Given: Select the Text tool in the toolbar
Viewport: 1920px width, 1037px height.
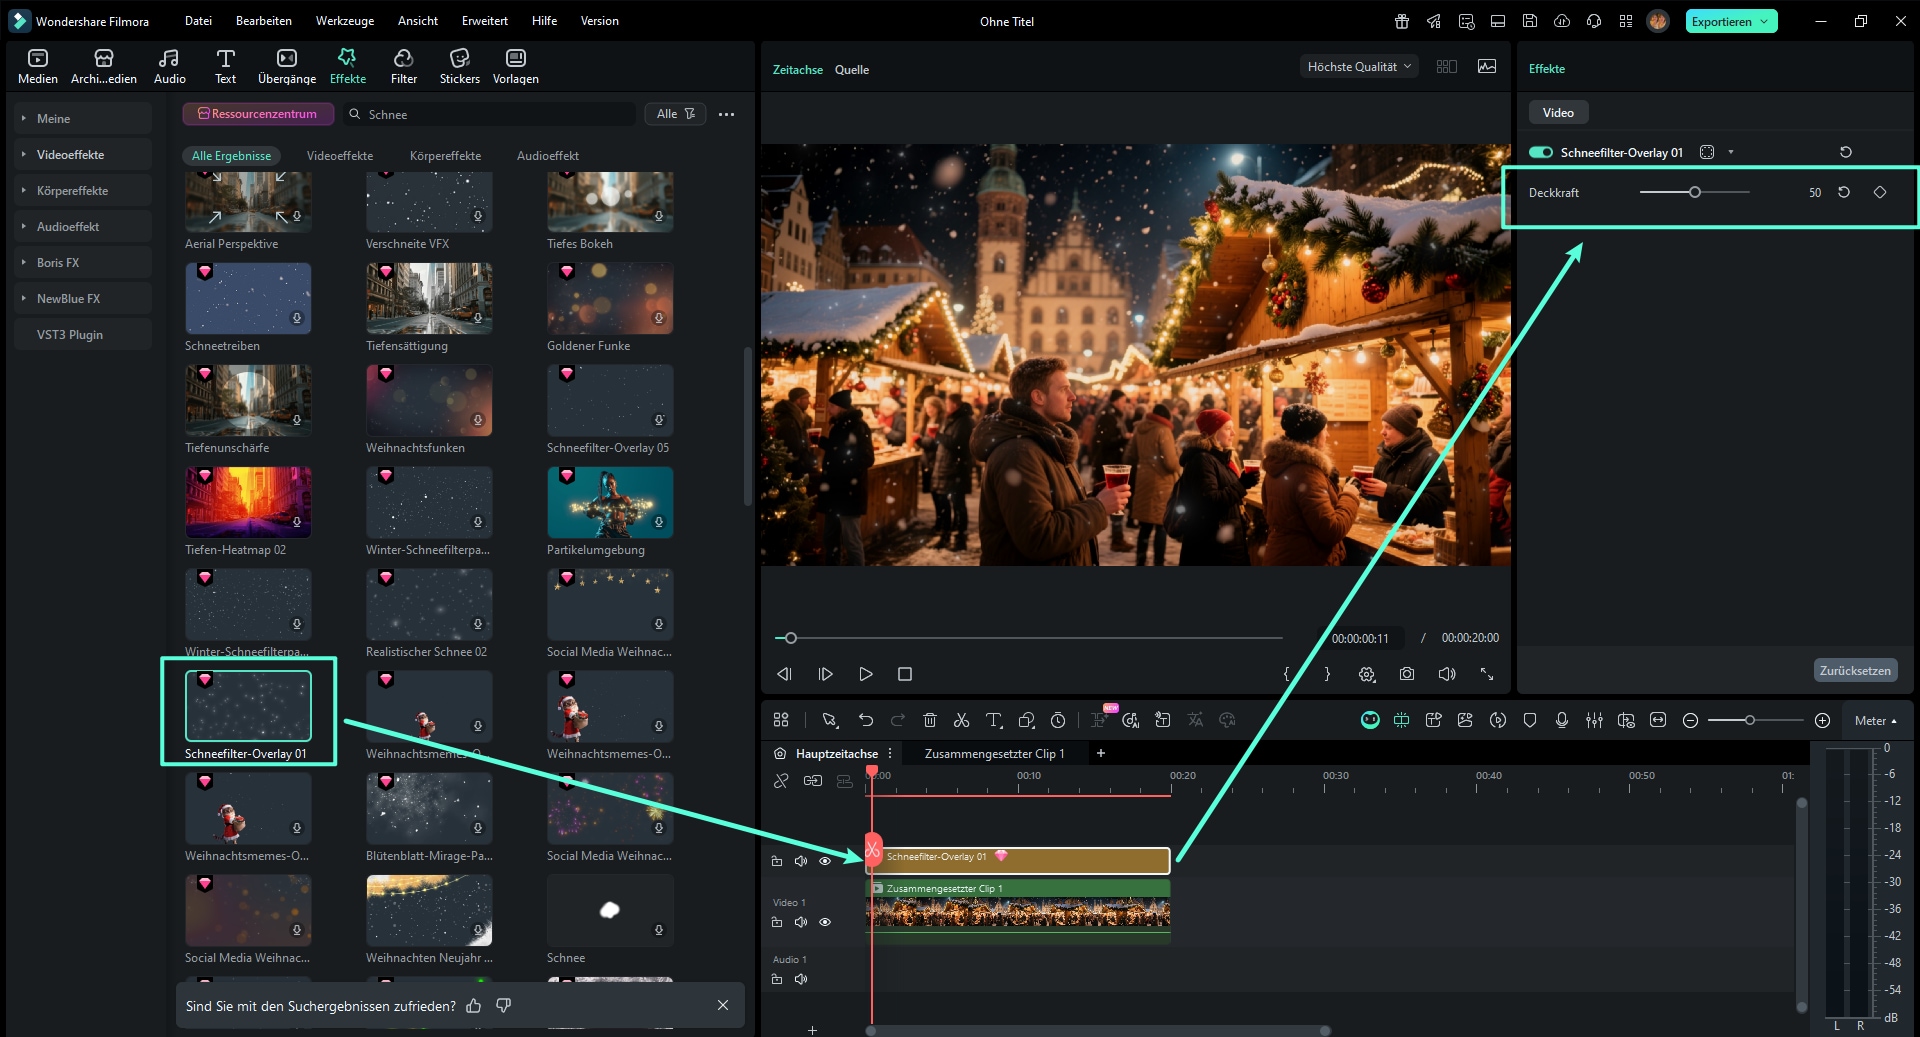Looking at the screenshot, I should coord(225,65).
